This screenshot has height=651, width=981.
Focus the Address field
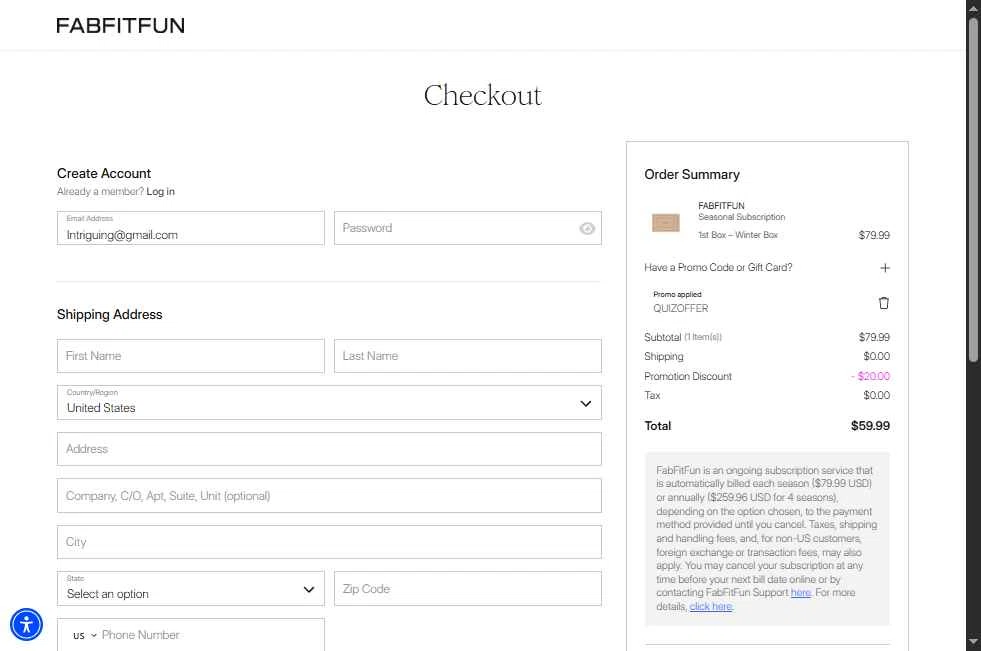329,449
